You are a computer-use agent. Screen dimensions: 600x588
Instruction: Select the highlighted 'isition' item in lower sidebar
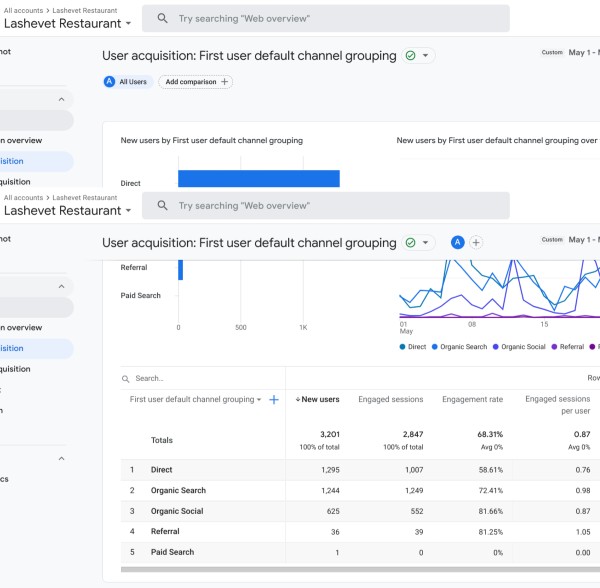36,348
